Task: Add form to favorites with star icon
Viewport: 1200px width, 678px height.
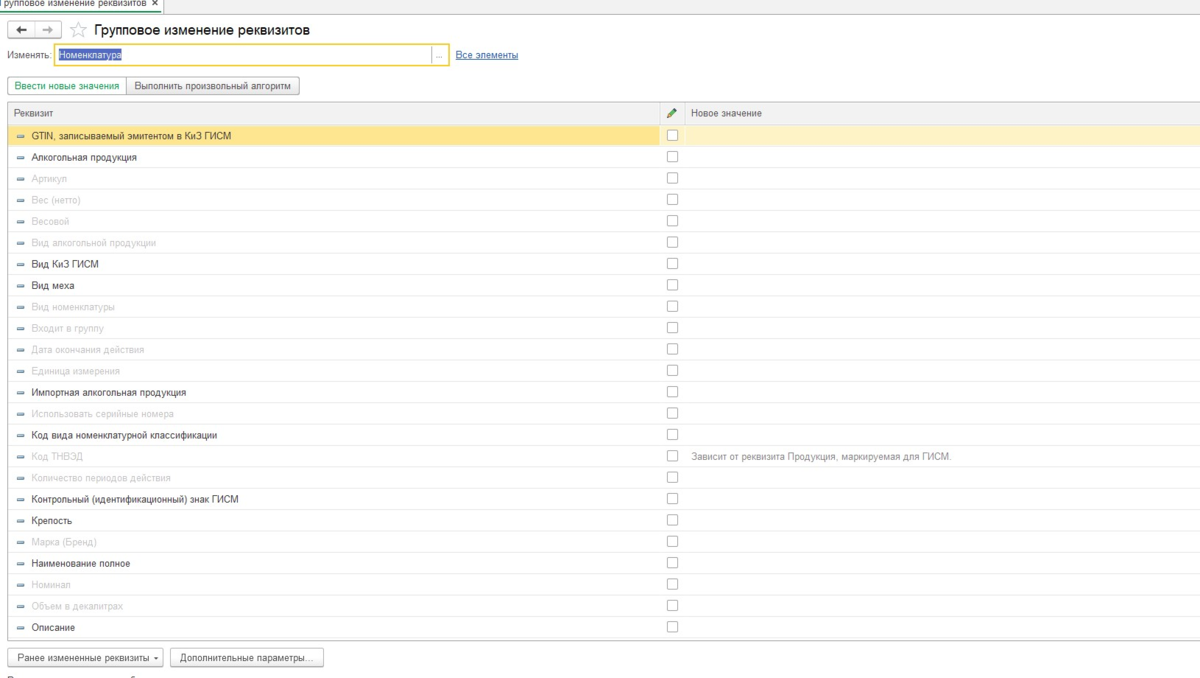Action: coord(78,30)
